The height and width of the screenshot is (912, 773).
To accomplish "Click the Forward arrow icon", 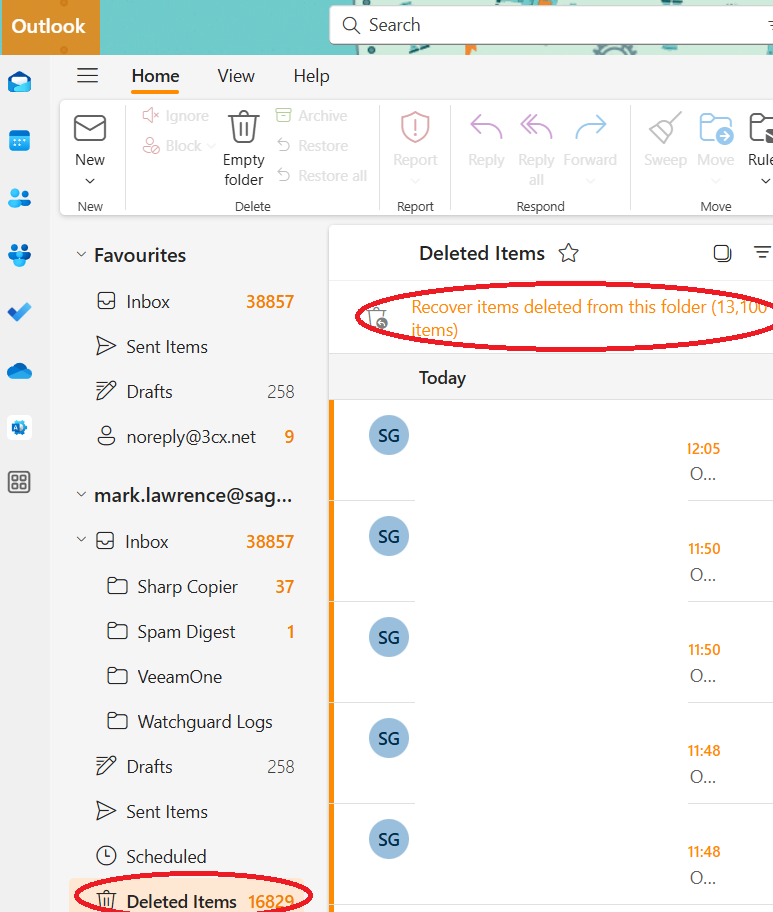I will coord(590,127).
